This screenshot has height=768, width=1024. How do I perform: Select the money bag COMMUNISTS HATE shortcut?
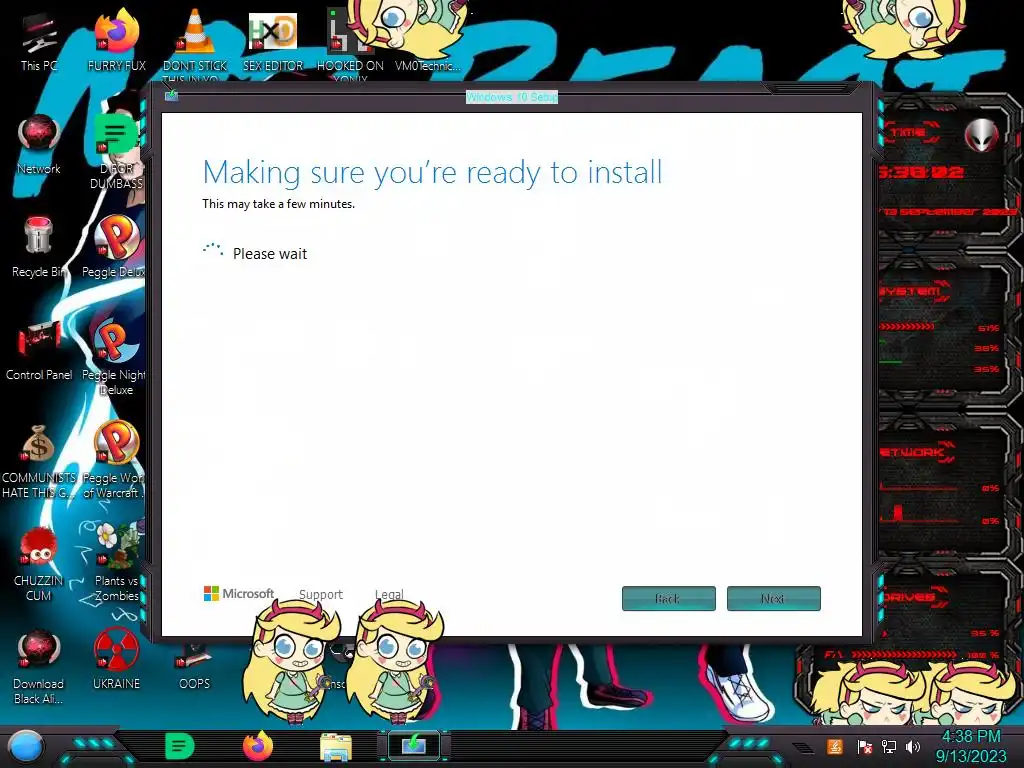coord(39,461)
